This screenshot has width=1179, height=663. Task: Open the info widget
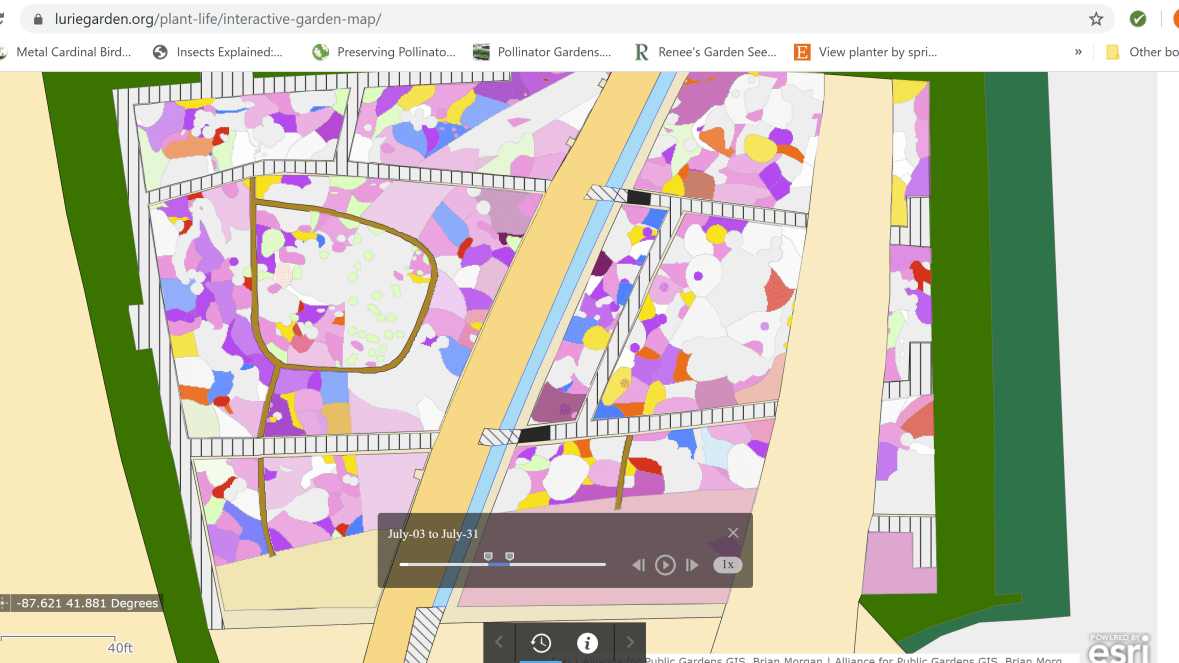point(587,643)
